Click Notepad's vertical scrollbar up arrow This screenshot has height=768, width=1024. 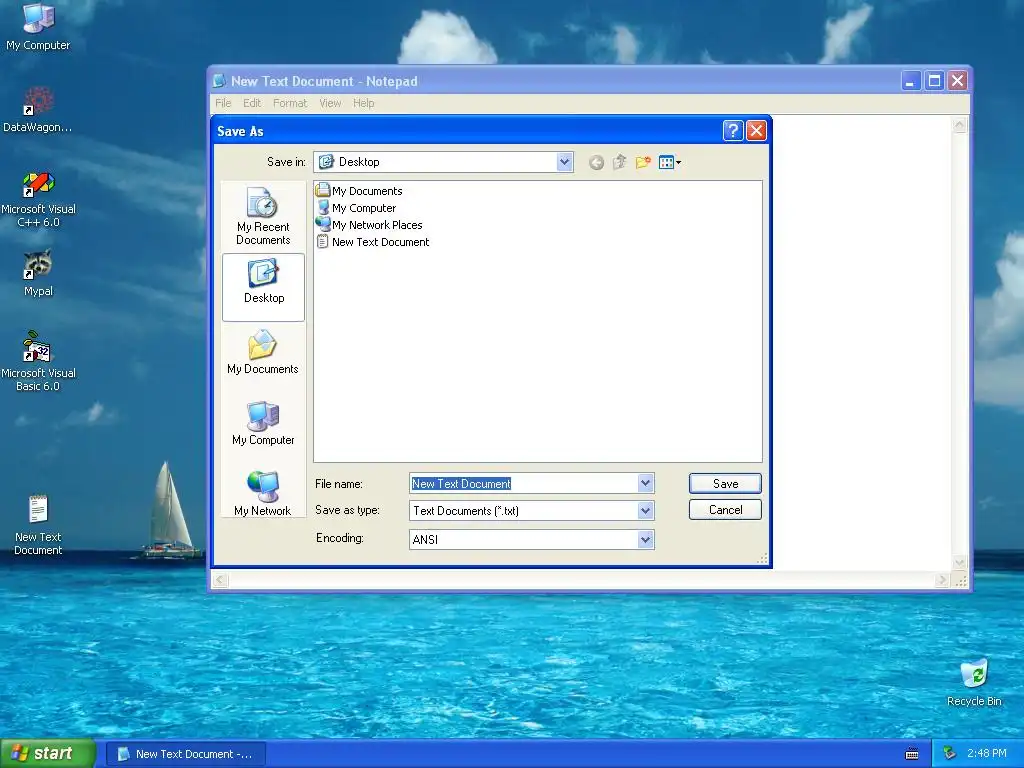tap(959, 125)
